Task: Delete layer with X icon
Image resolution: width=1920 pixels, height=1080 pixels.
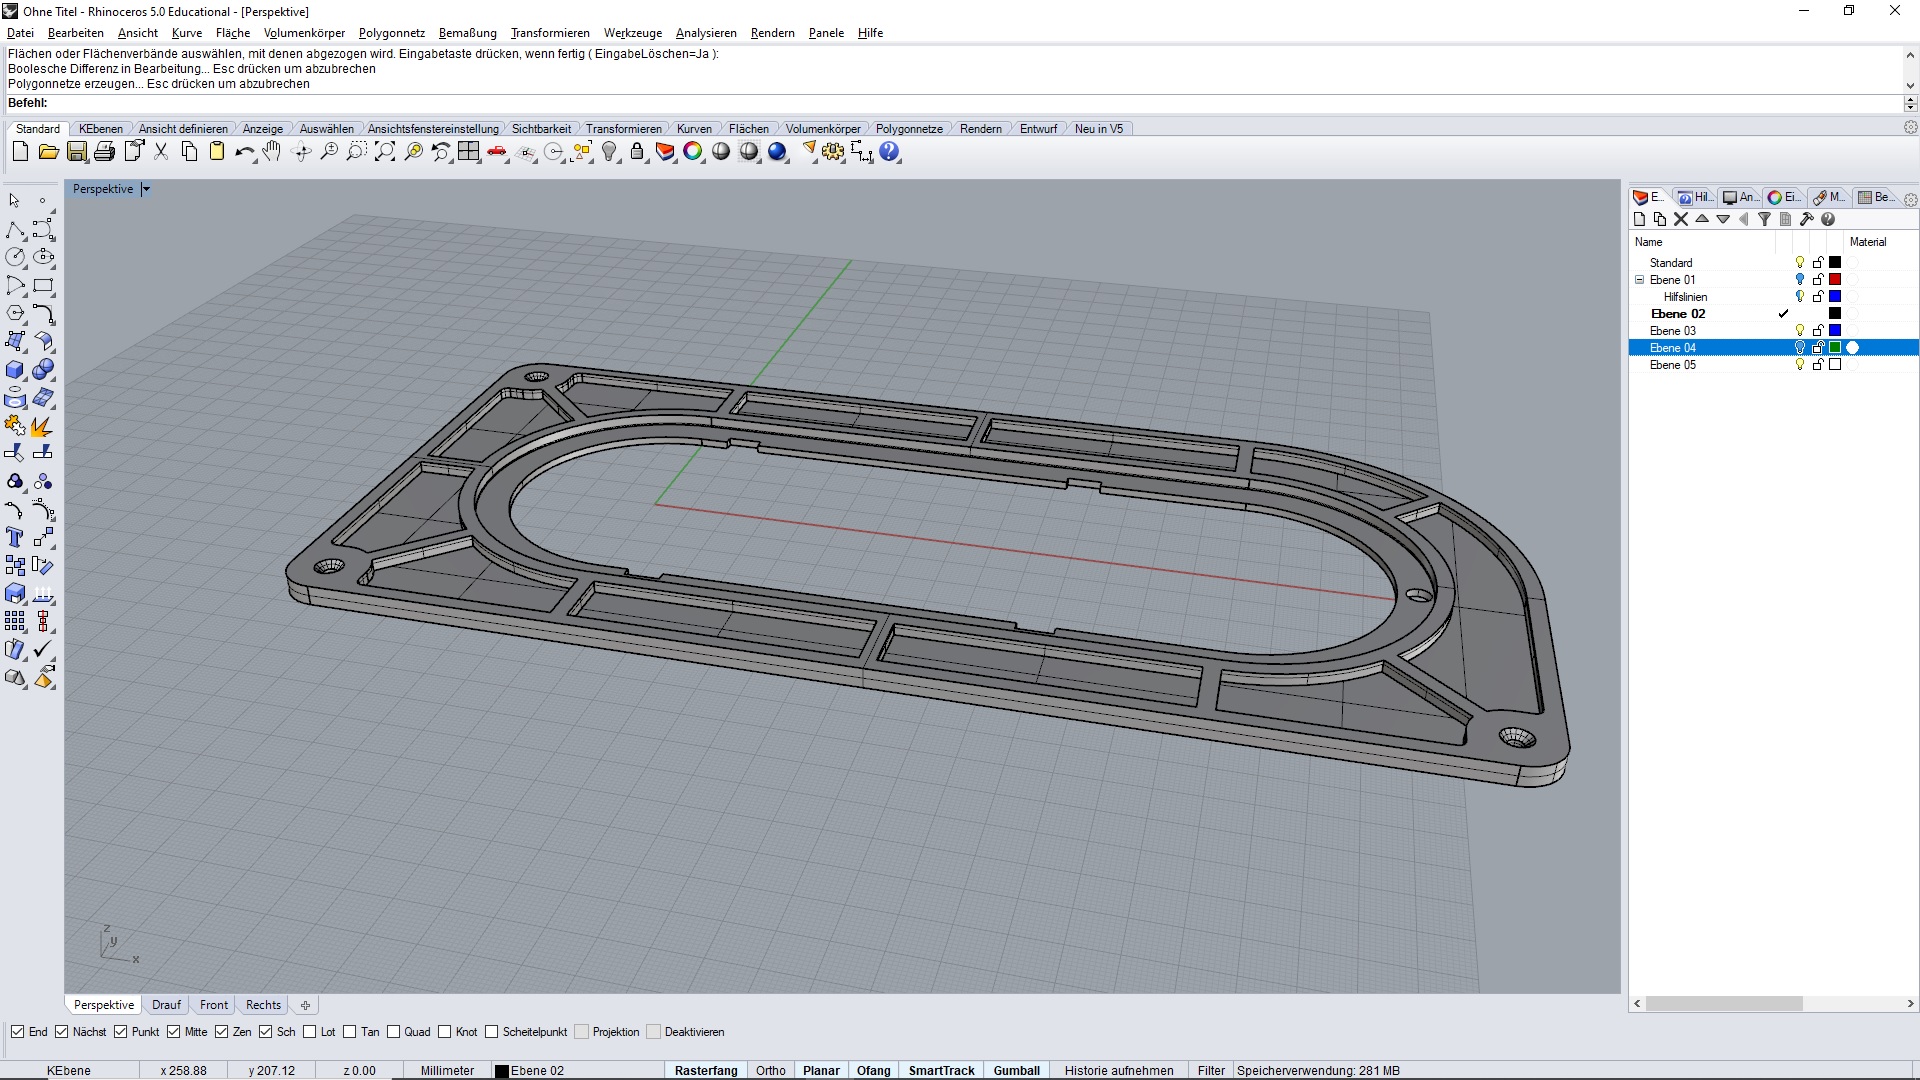Action: click(x=1681, y=220)
